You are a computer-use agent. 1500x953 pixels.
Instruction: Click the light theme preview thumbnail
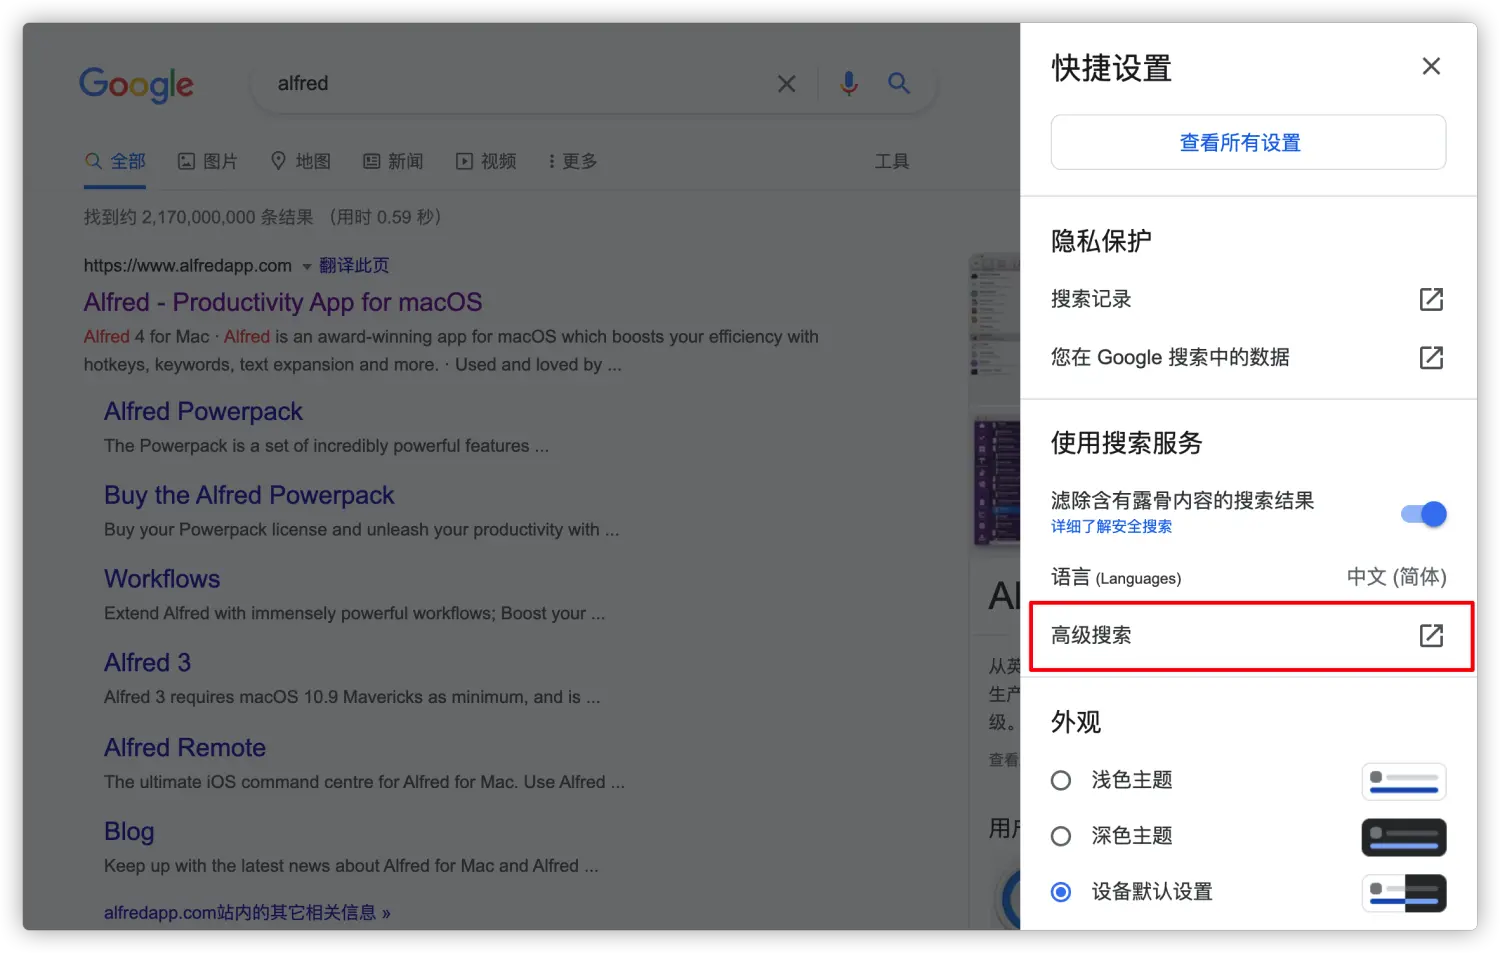(x=1404, y=781)
